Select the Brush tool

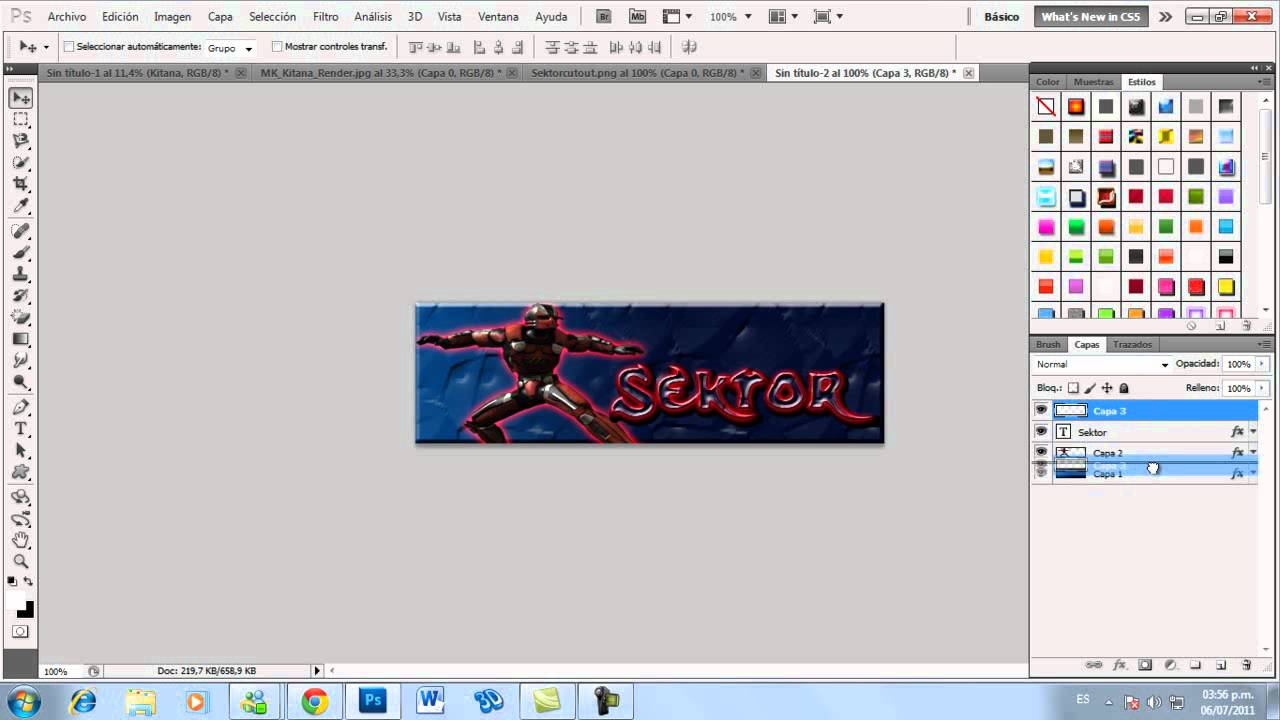coord(20,253)
